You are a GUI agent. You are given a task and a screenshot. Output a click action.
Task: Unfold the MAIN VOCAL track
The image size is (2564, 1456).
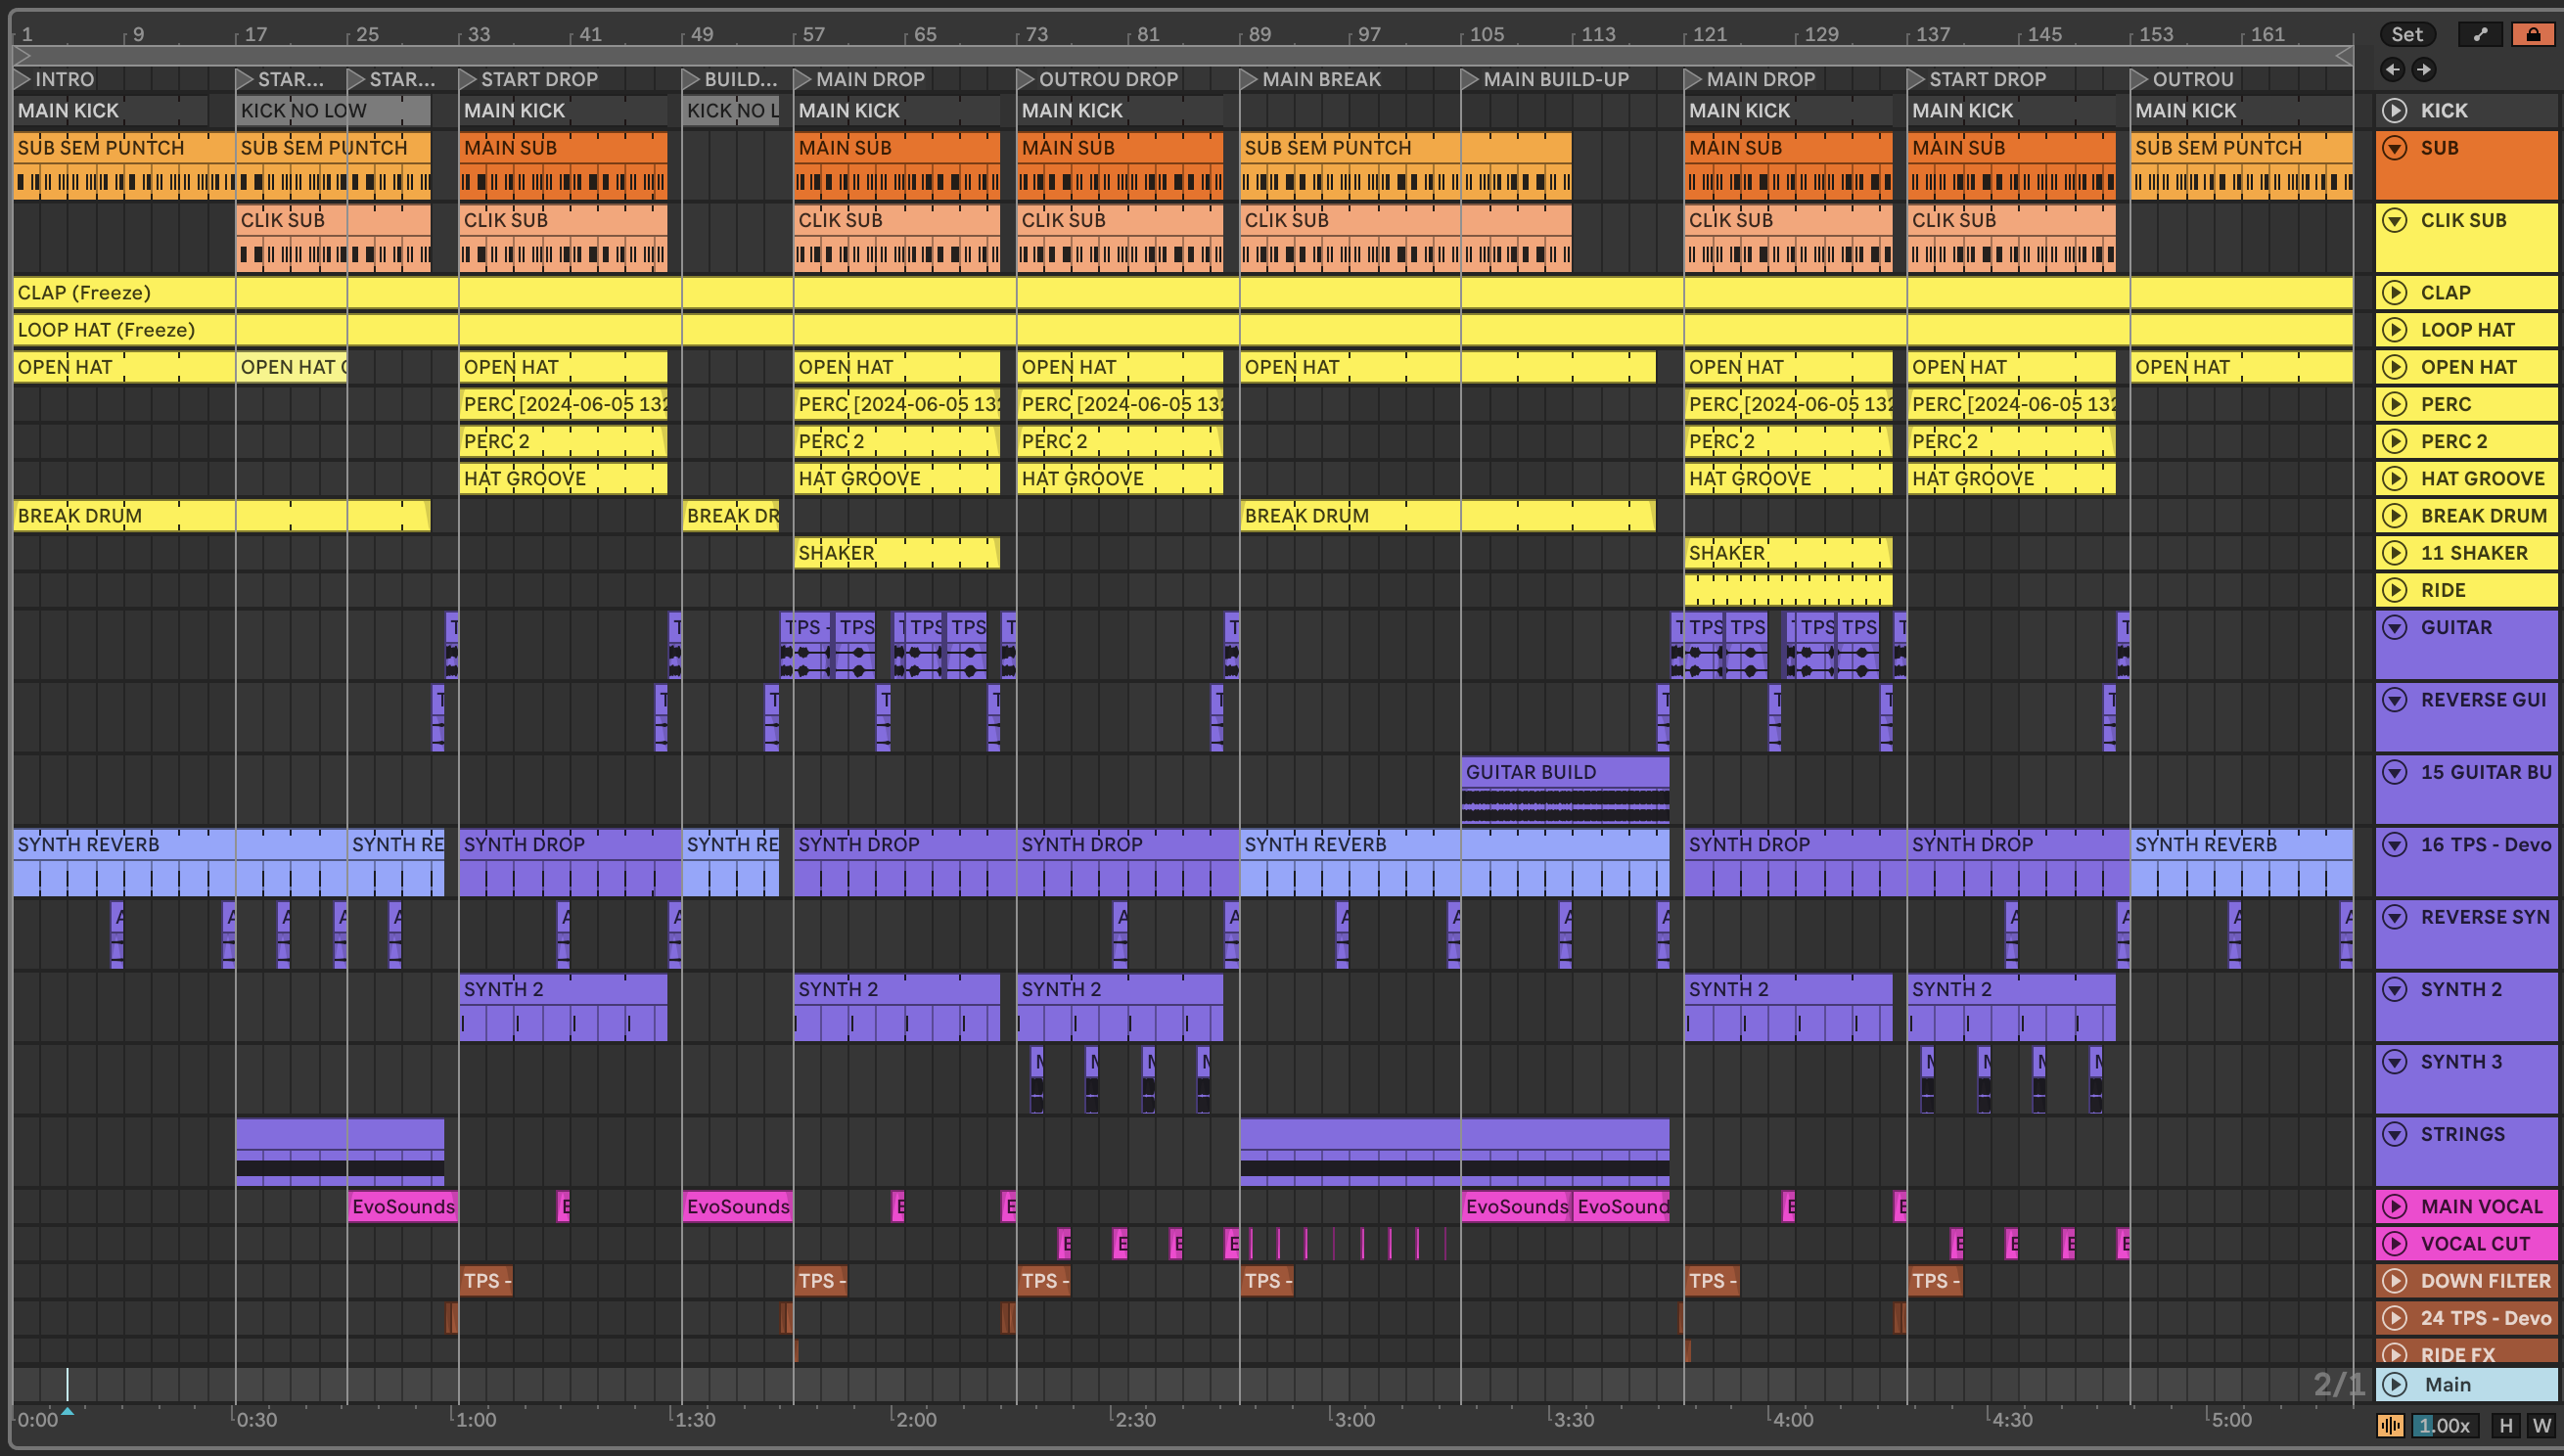(2395, 1206)
